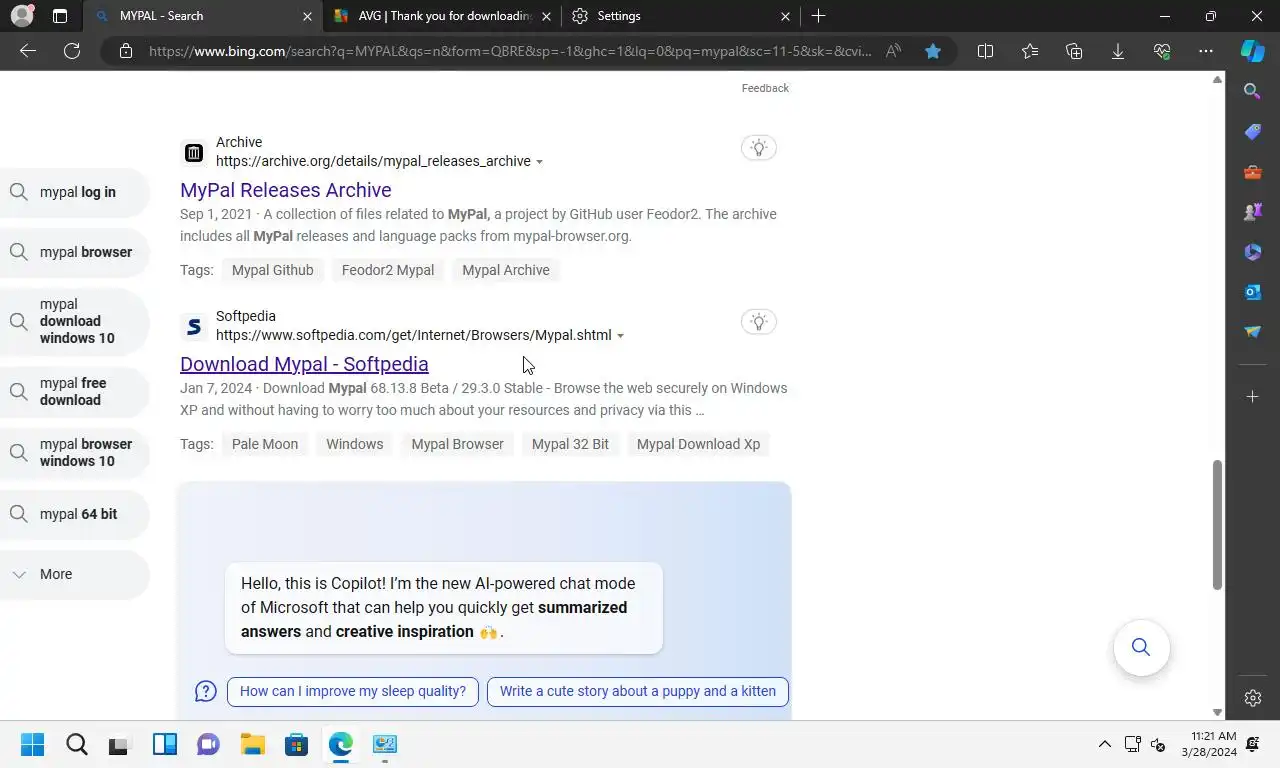Open Copilot icon at sidebar top

1253,51
